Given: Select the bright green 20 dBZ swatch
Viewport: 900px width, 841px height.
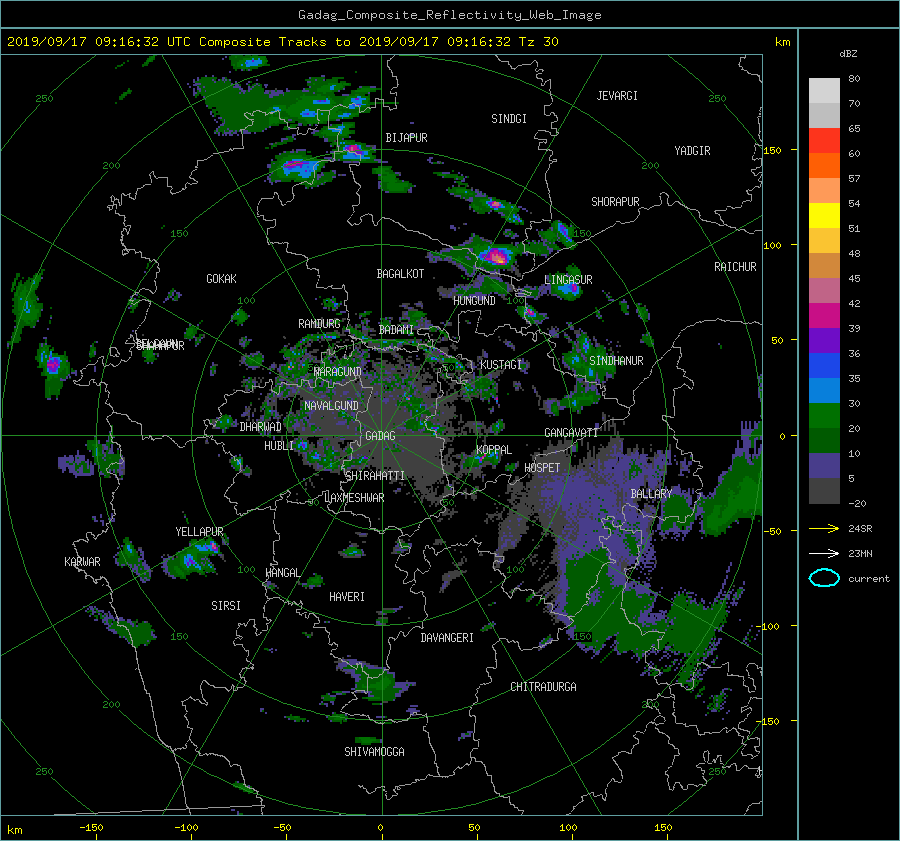Looking at the screenshot, I should (824, 416).
